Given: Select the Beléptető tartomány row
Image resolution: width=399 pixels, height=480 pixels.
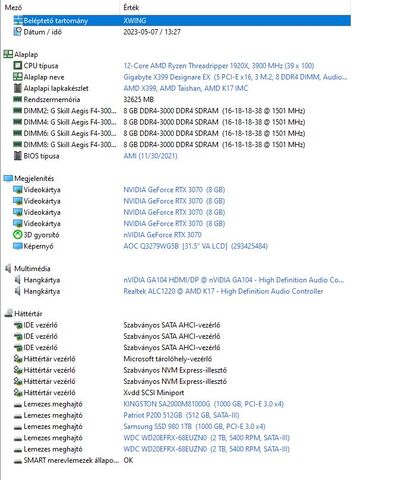Looking at the screenshot, I should pyautogui.click(x=176, y=21).
